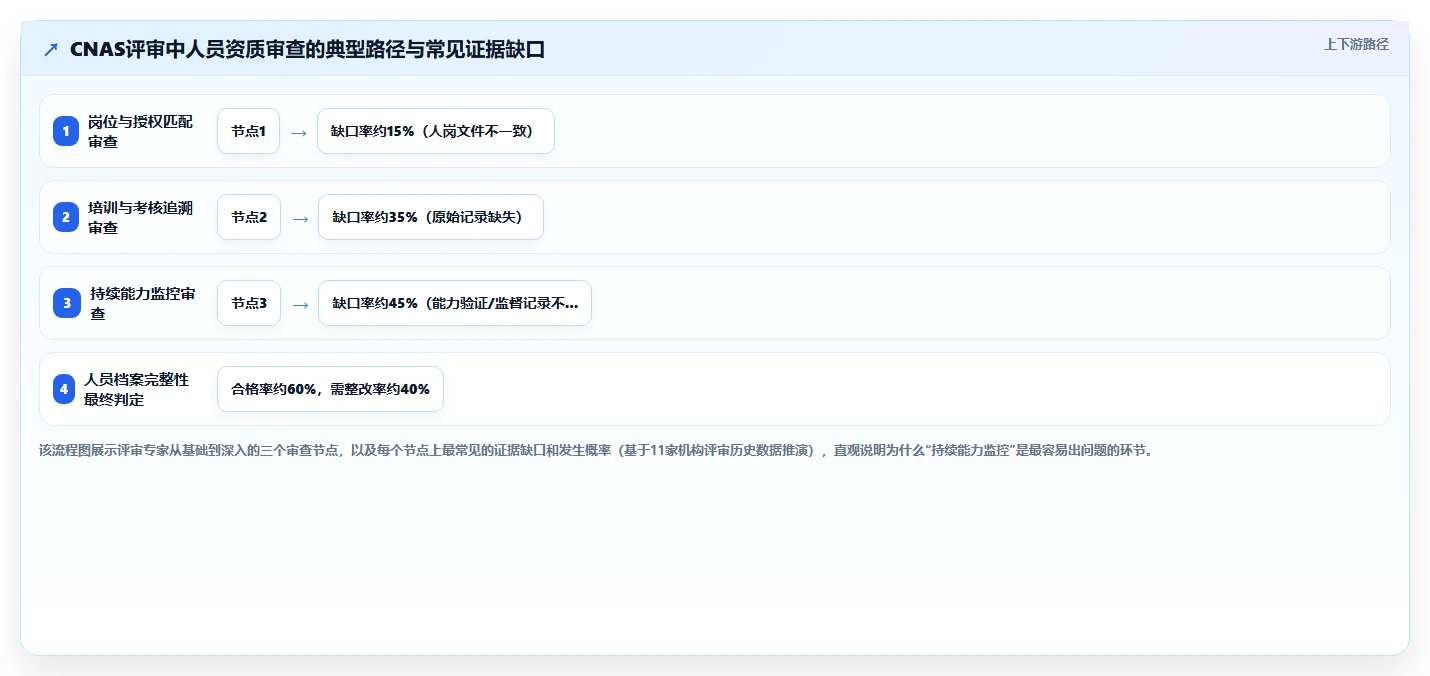Click the blue step number 4 badge
Image resolution: width=1430 pixels, height=676 pixels.
point(64,389)
